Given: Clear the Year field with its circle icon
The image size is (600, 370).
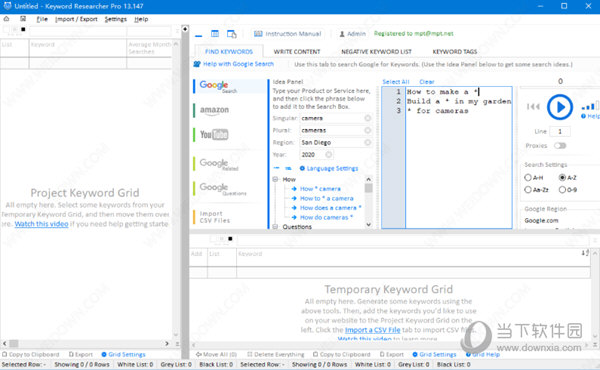Looking at the screenshot, I should [x=328, y=155].
